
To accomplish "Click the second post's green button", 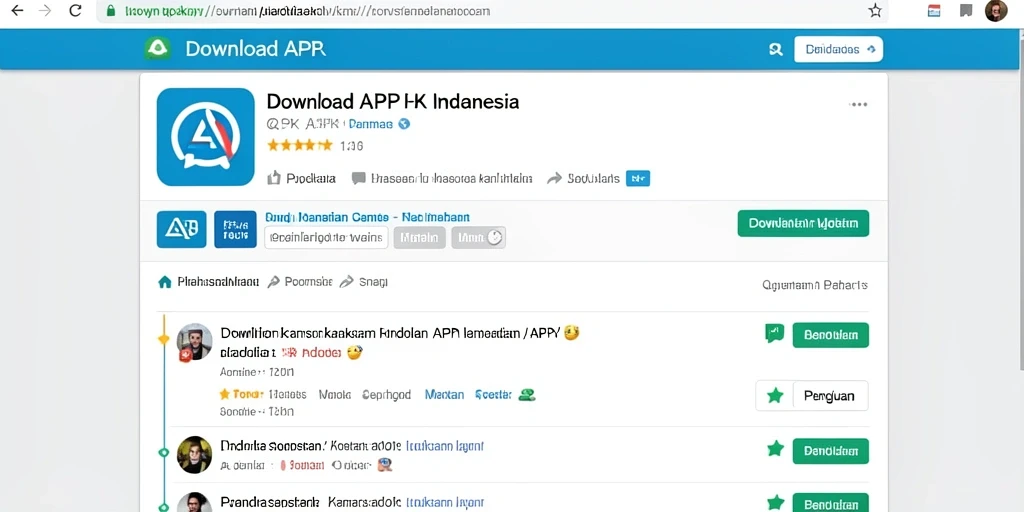I will (831, 451).
